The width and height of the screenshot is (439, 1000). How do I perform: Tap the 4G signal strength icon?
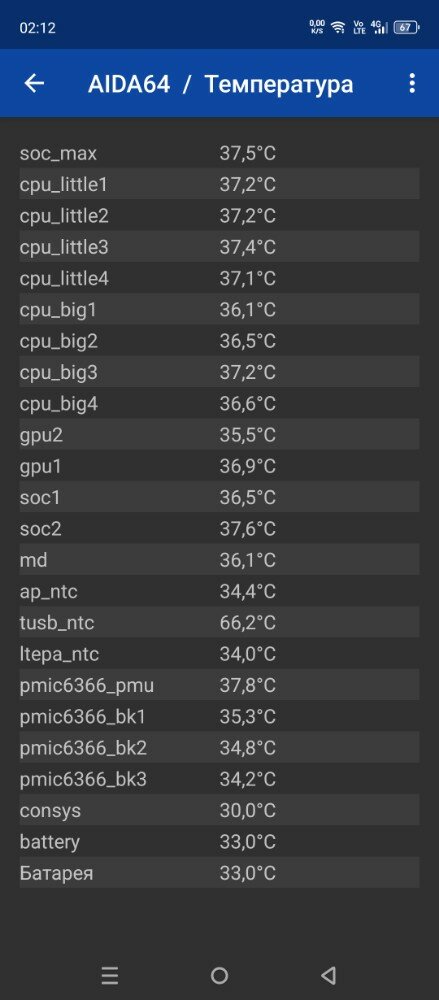tap(379, 27)
